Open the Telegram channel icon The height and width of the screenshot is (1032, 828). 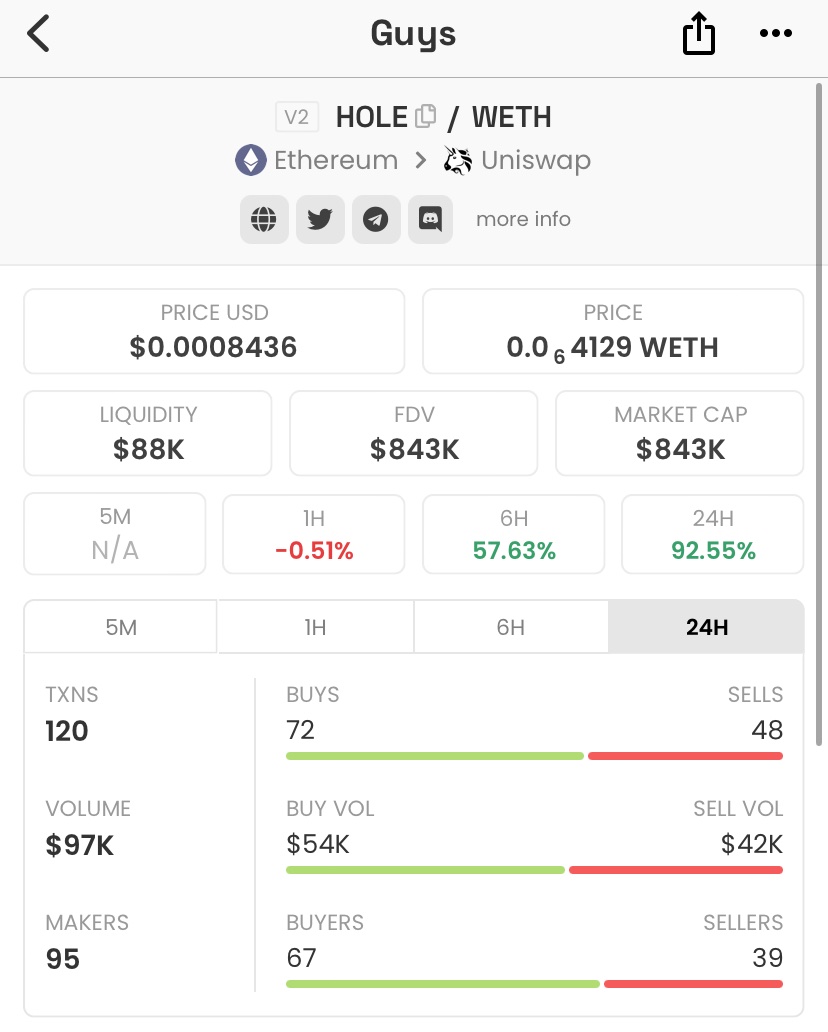pyautogui.click(x=376, y=219)
